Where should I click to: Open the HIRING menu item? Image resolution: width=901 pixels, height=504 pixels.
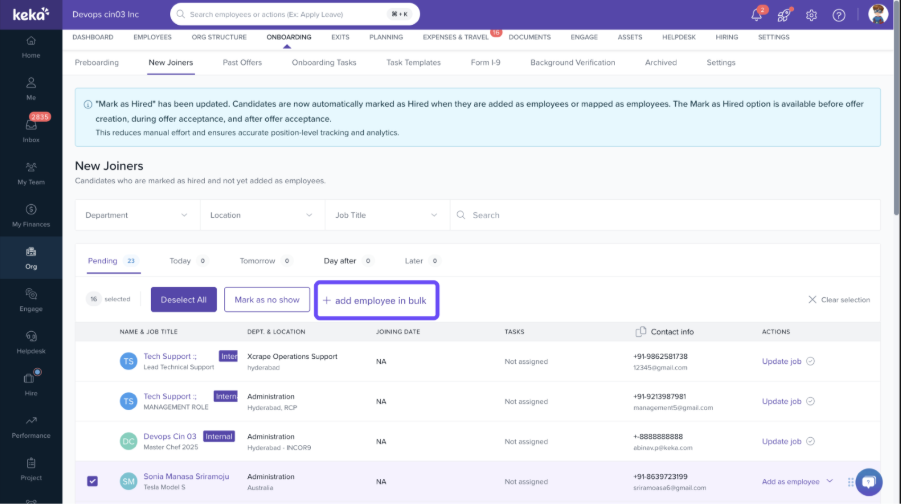pos(726,37)
